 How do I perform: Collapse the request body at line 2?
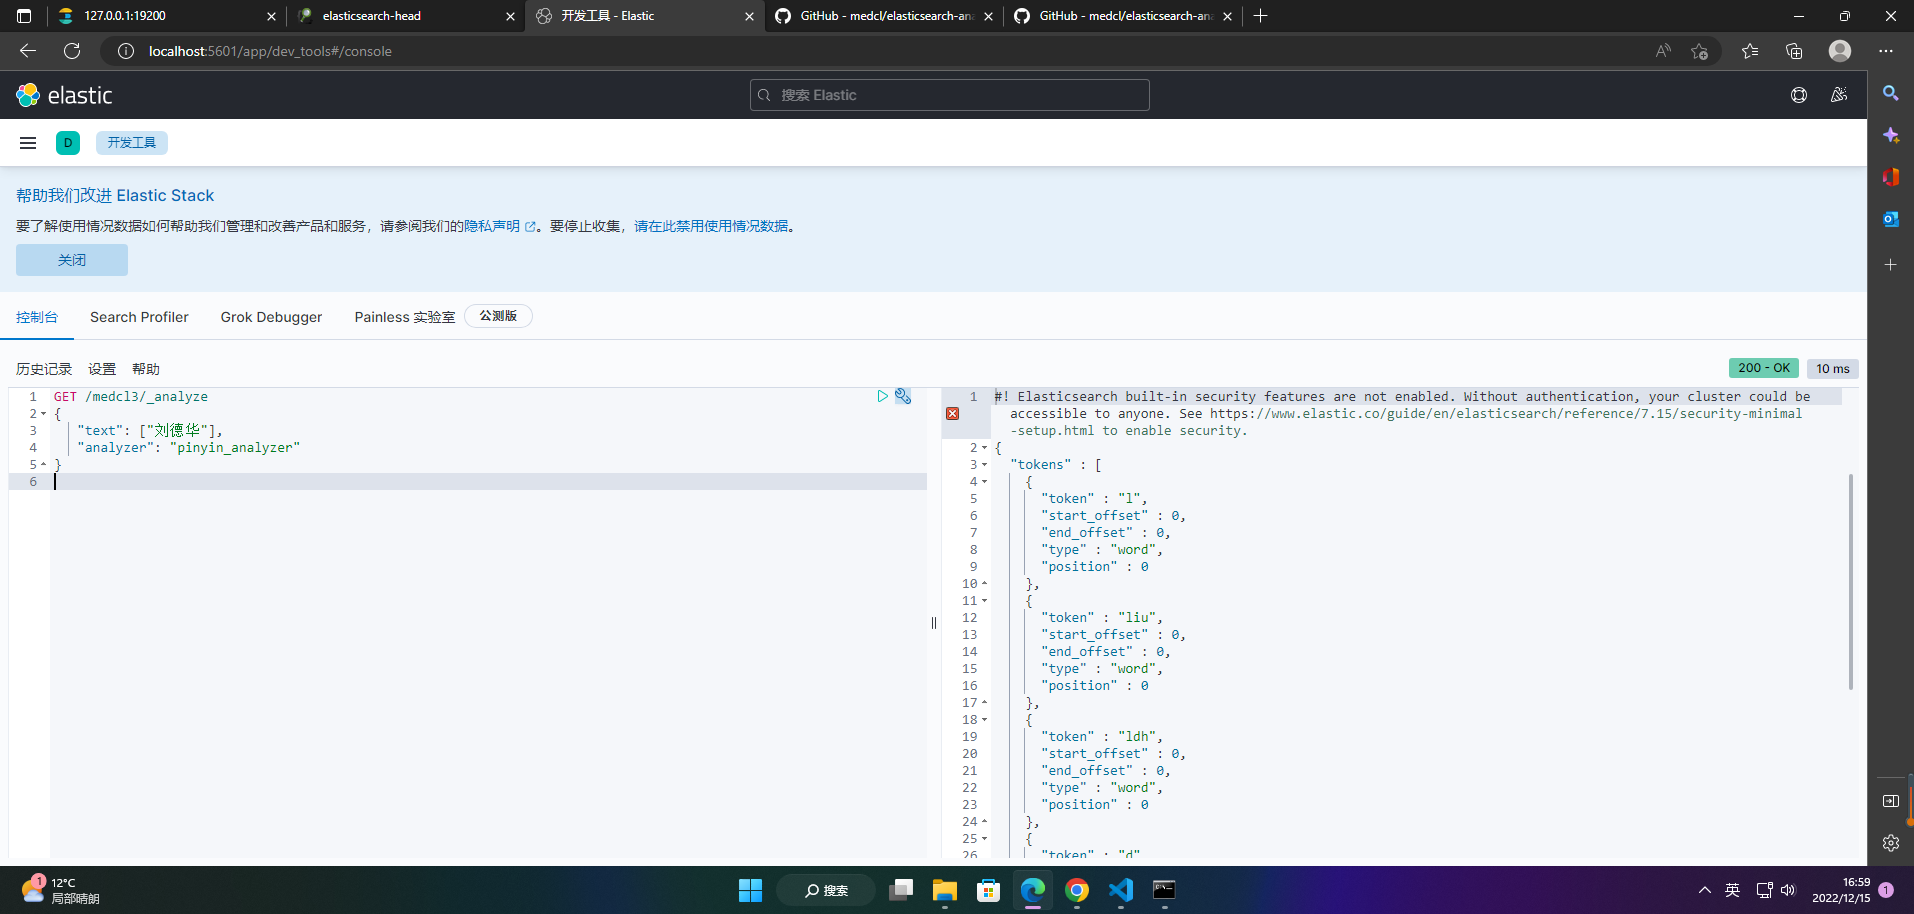pyautogui.click(x=44, y=414)
